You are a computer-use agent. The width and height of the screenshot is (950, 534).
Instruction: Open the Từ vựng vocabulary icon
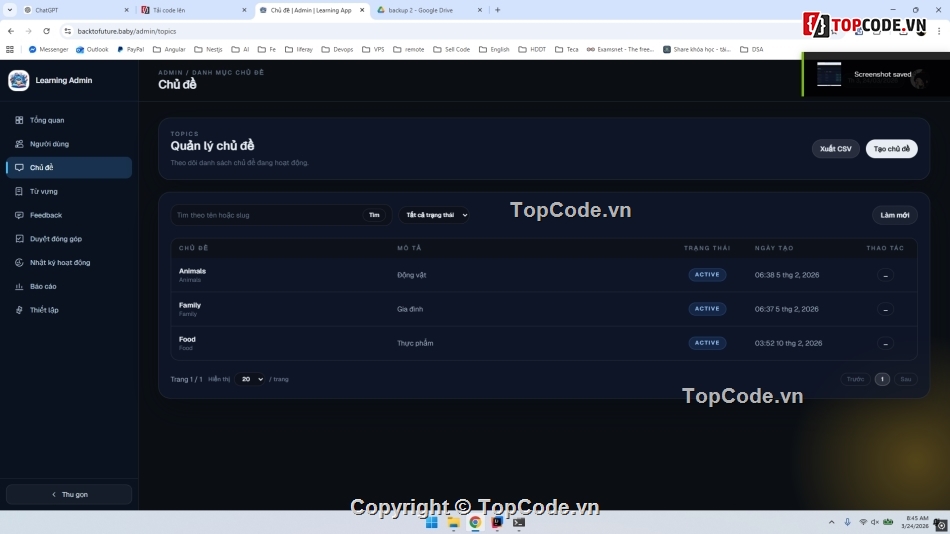19,191
